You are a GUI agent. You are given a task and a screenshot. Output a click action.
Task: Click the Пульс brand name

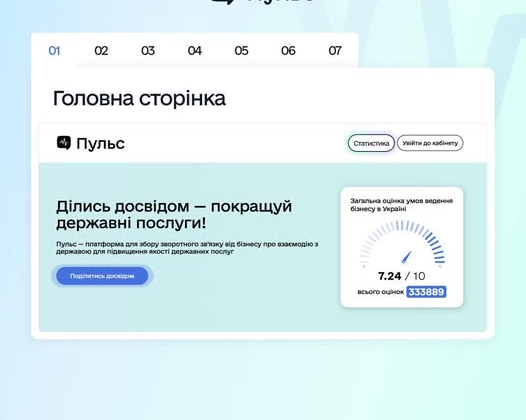coord(101,144)
